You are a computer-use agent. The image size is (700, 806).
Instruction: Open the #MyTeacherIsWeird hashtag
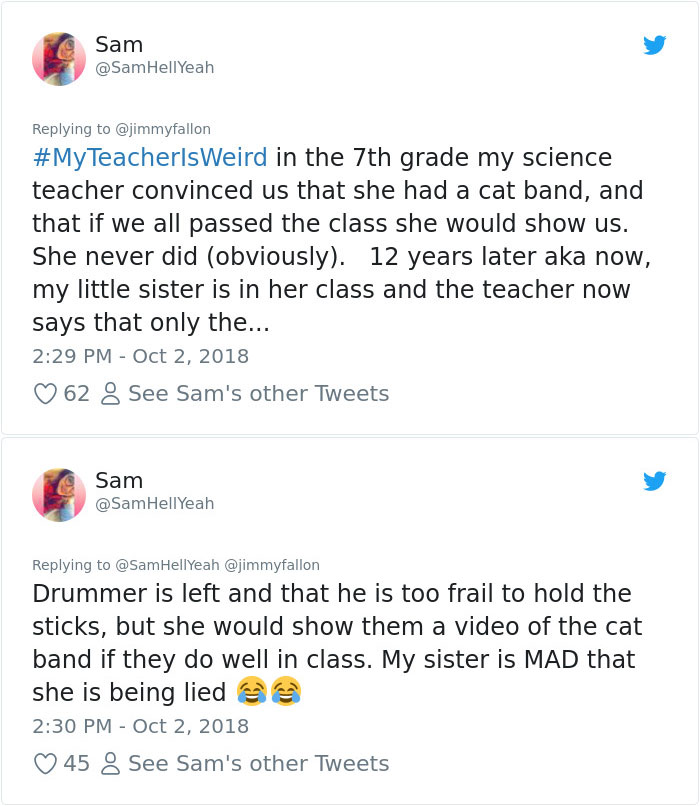[x=146, y=158]
